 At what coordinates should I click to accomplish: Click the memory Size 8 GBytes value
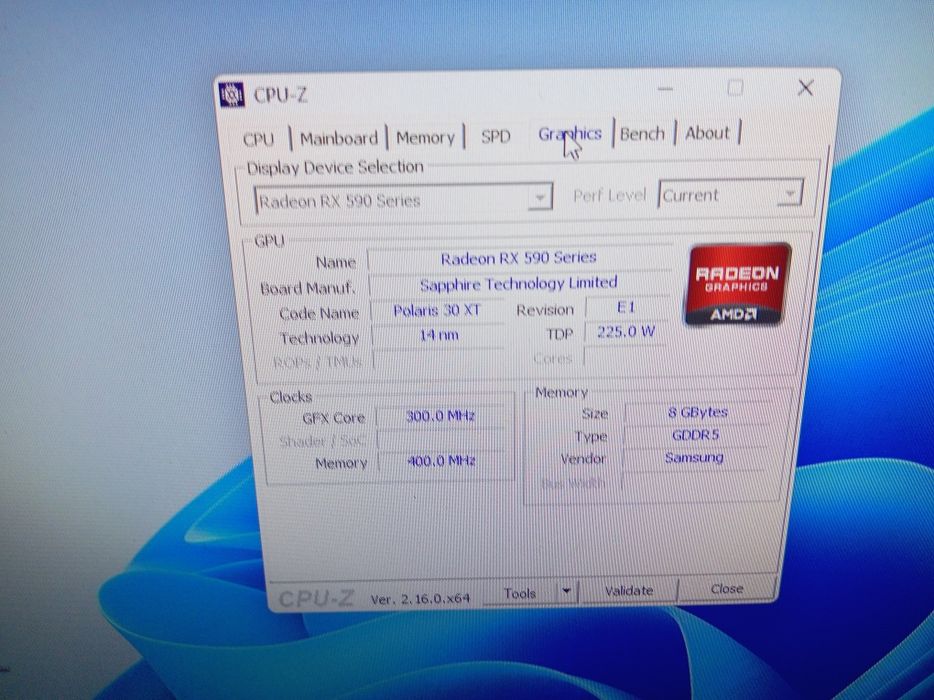pyautogui.click(x=697, y=412)
